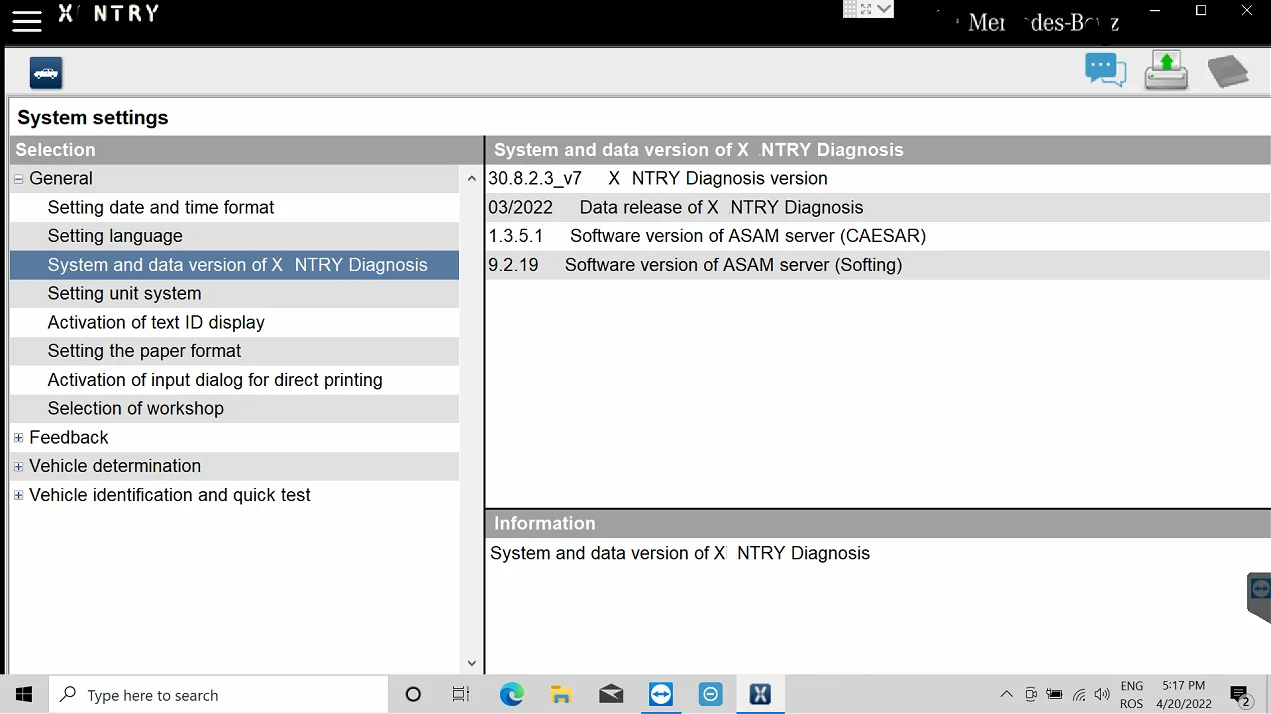This screenshot has height=714, width=1271.
Task: Select Setting language
Action: (x=235, y=236)
